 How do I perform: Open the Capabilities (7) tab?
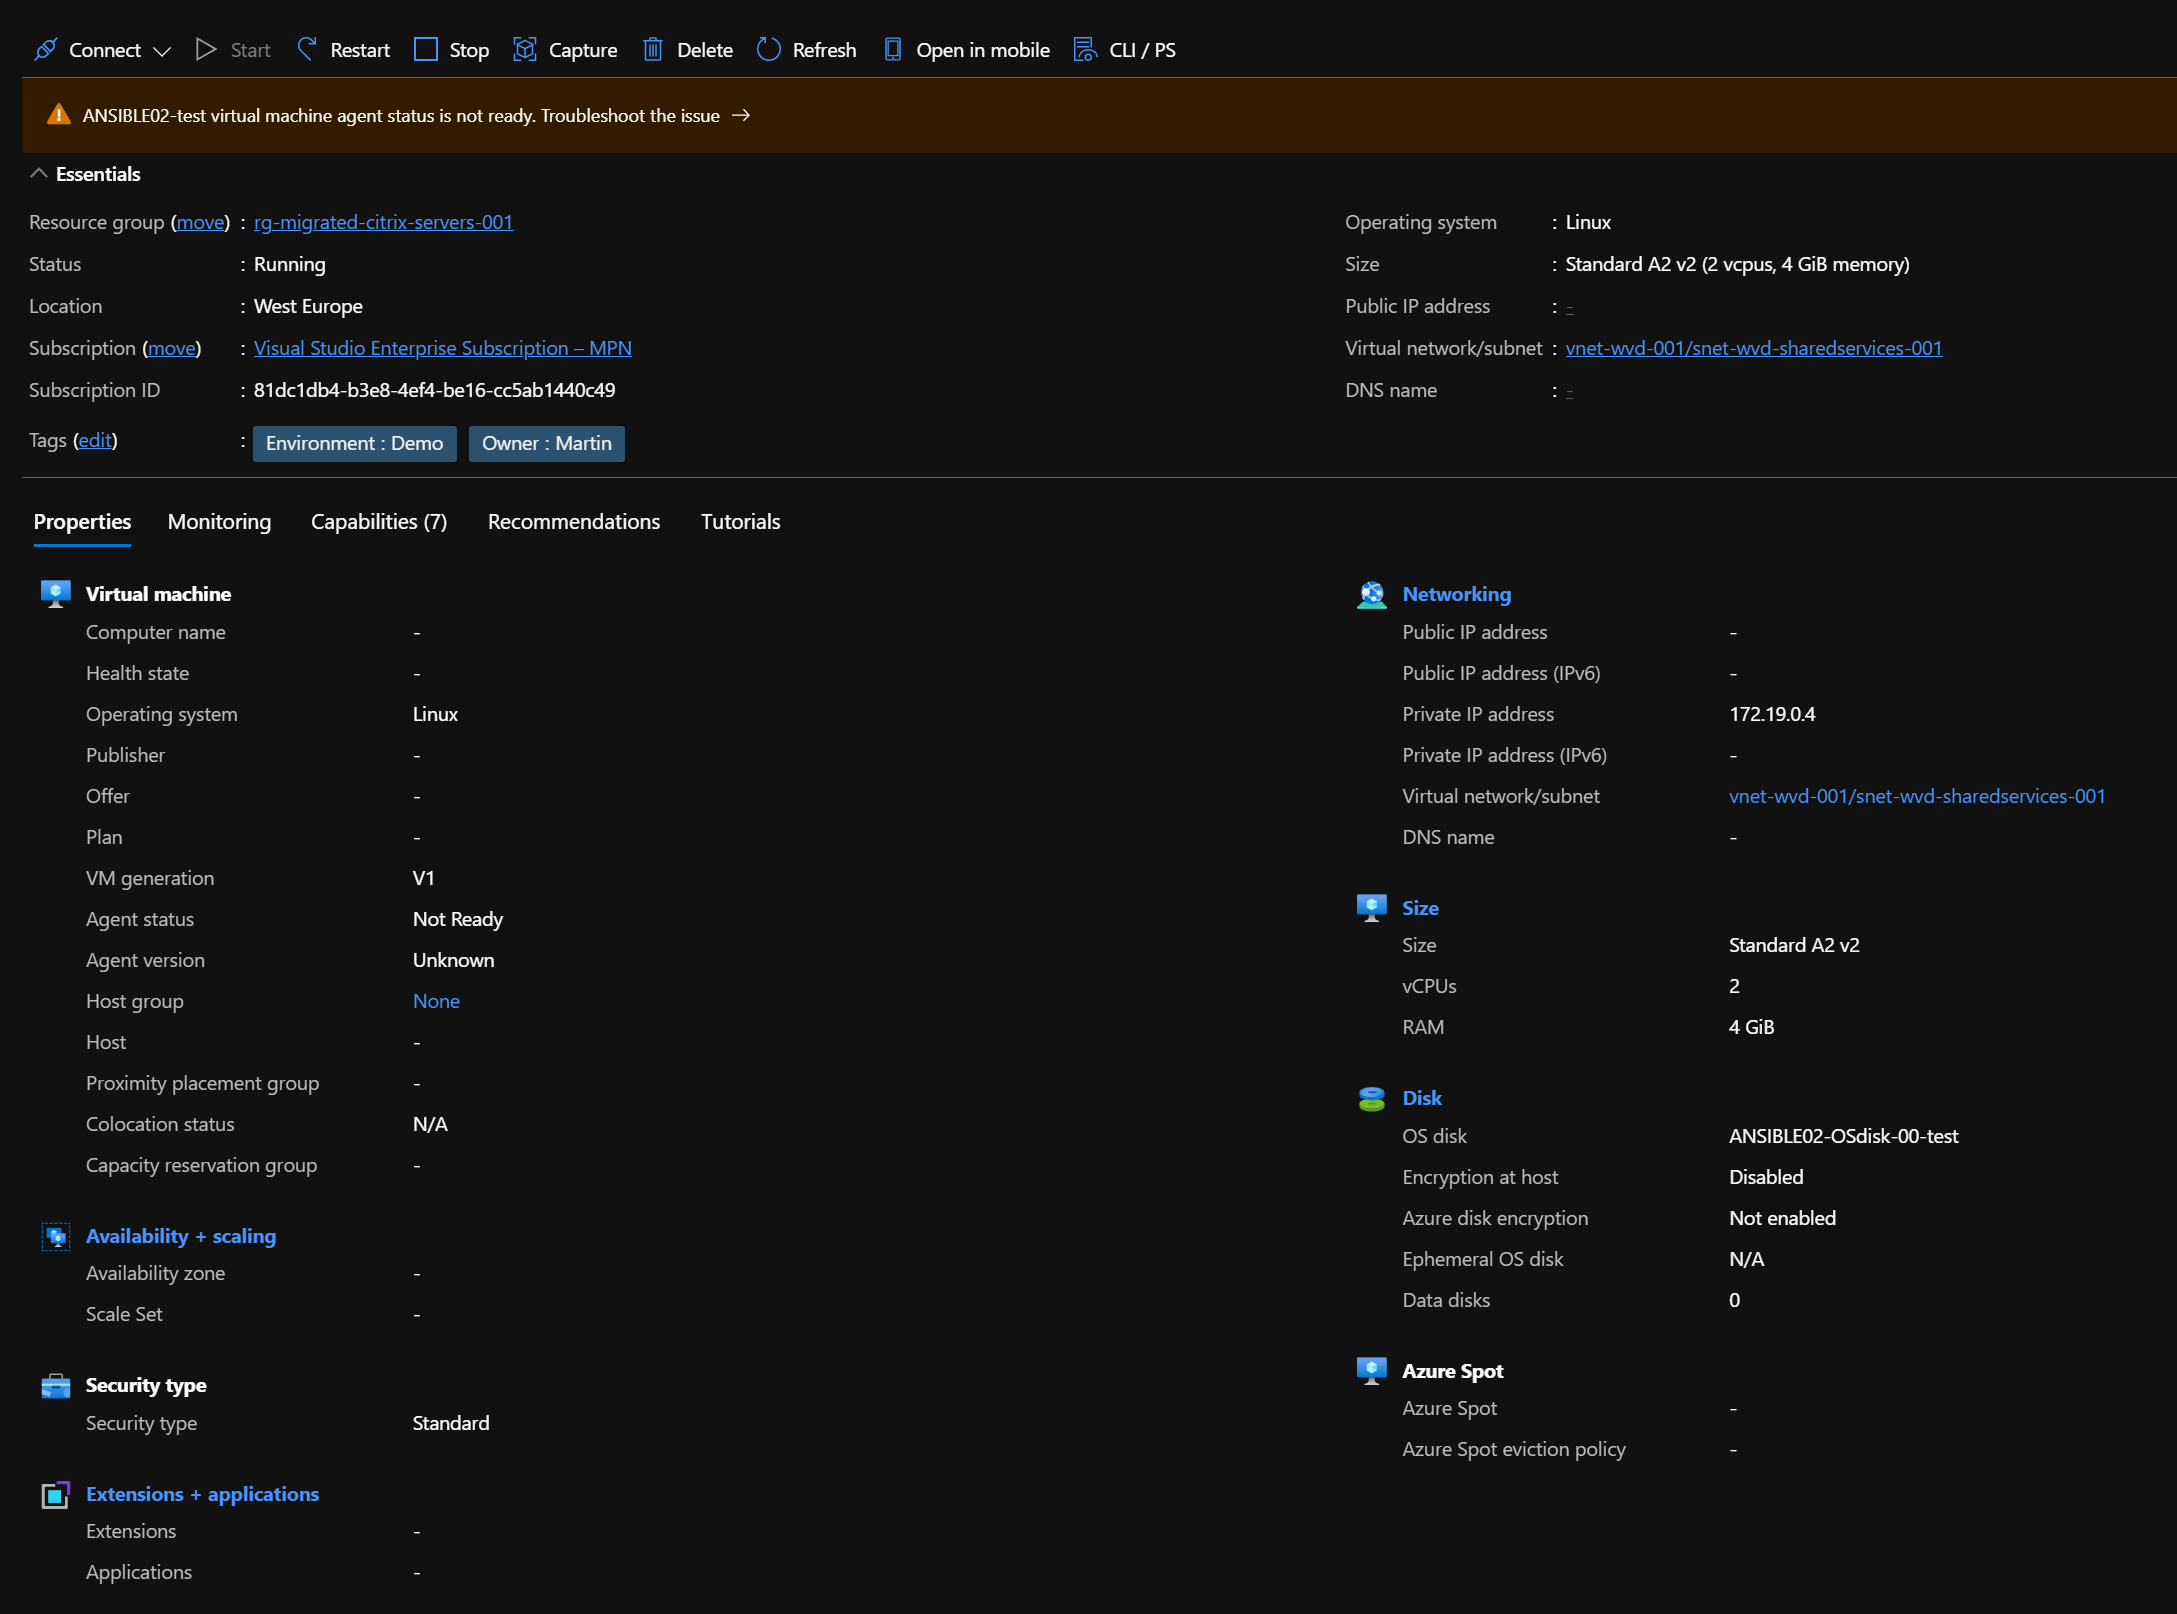click(x=379, y=522)
